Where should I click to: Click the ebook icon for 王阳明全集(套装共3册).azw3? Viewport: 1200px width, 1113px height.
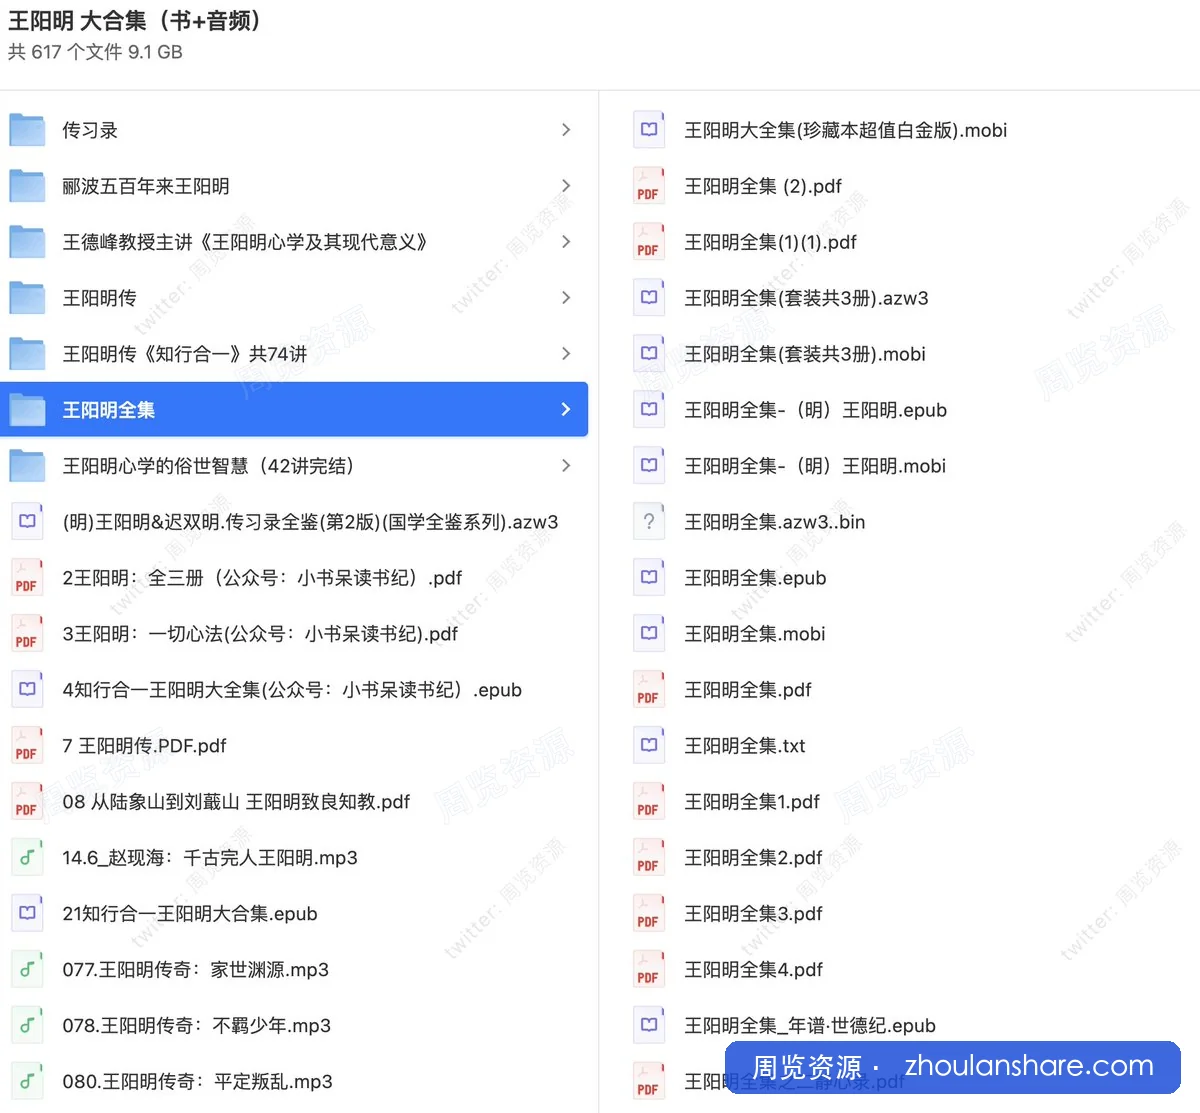point(649,298)
